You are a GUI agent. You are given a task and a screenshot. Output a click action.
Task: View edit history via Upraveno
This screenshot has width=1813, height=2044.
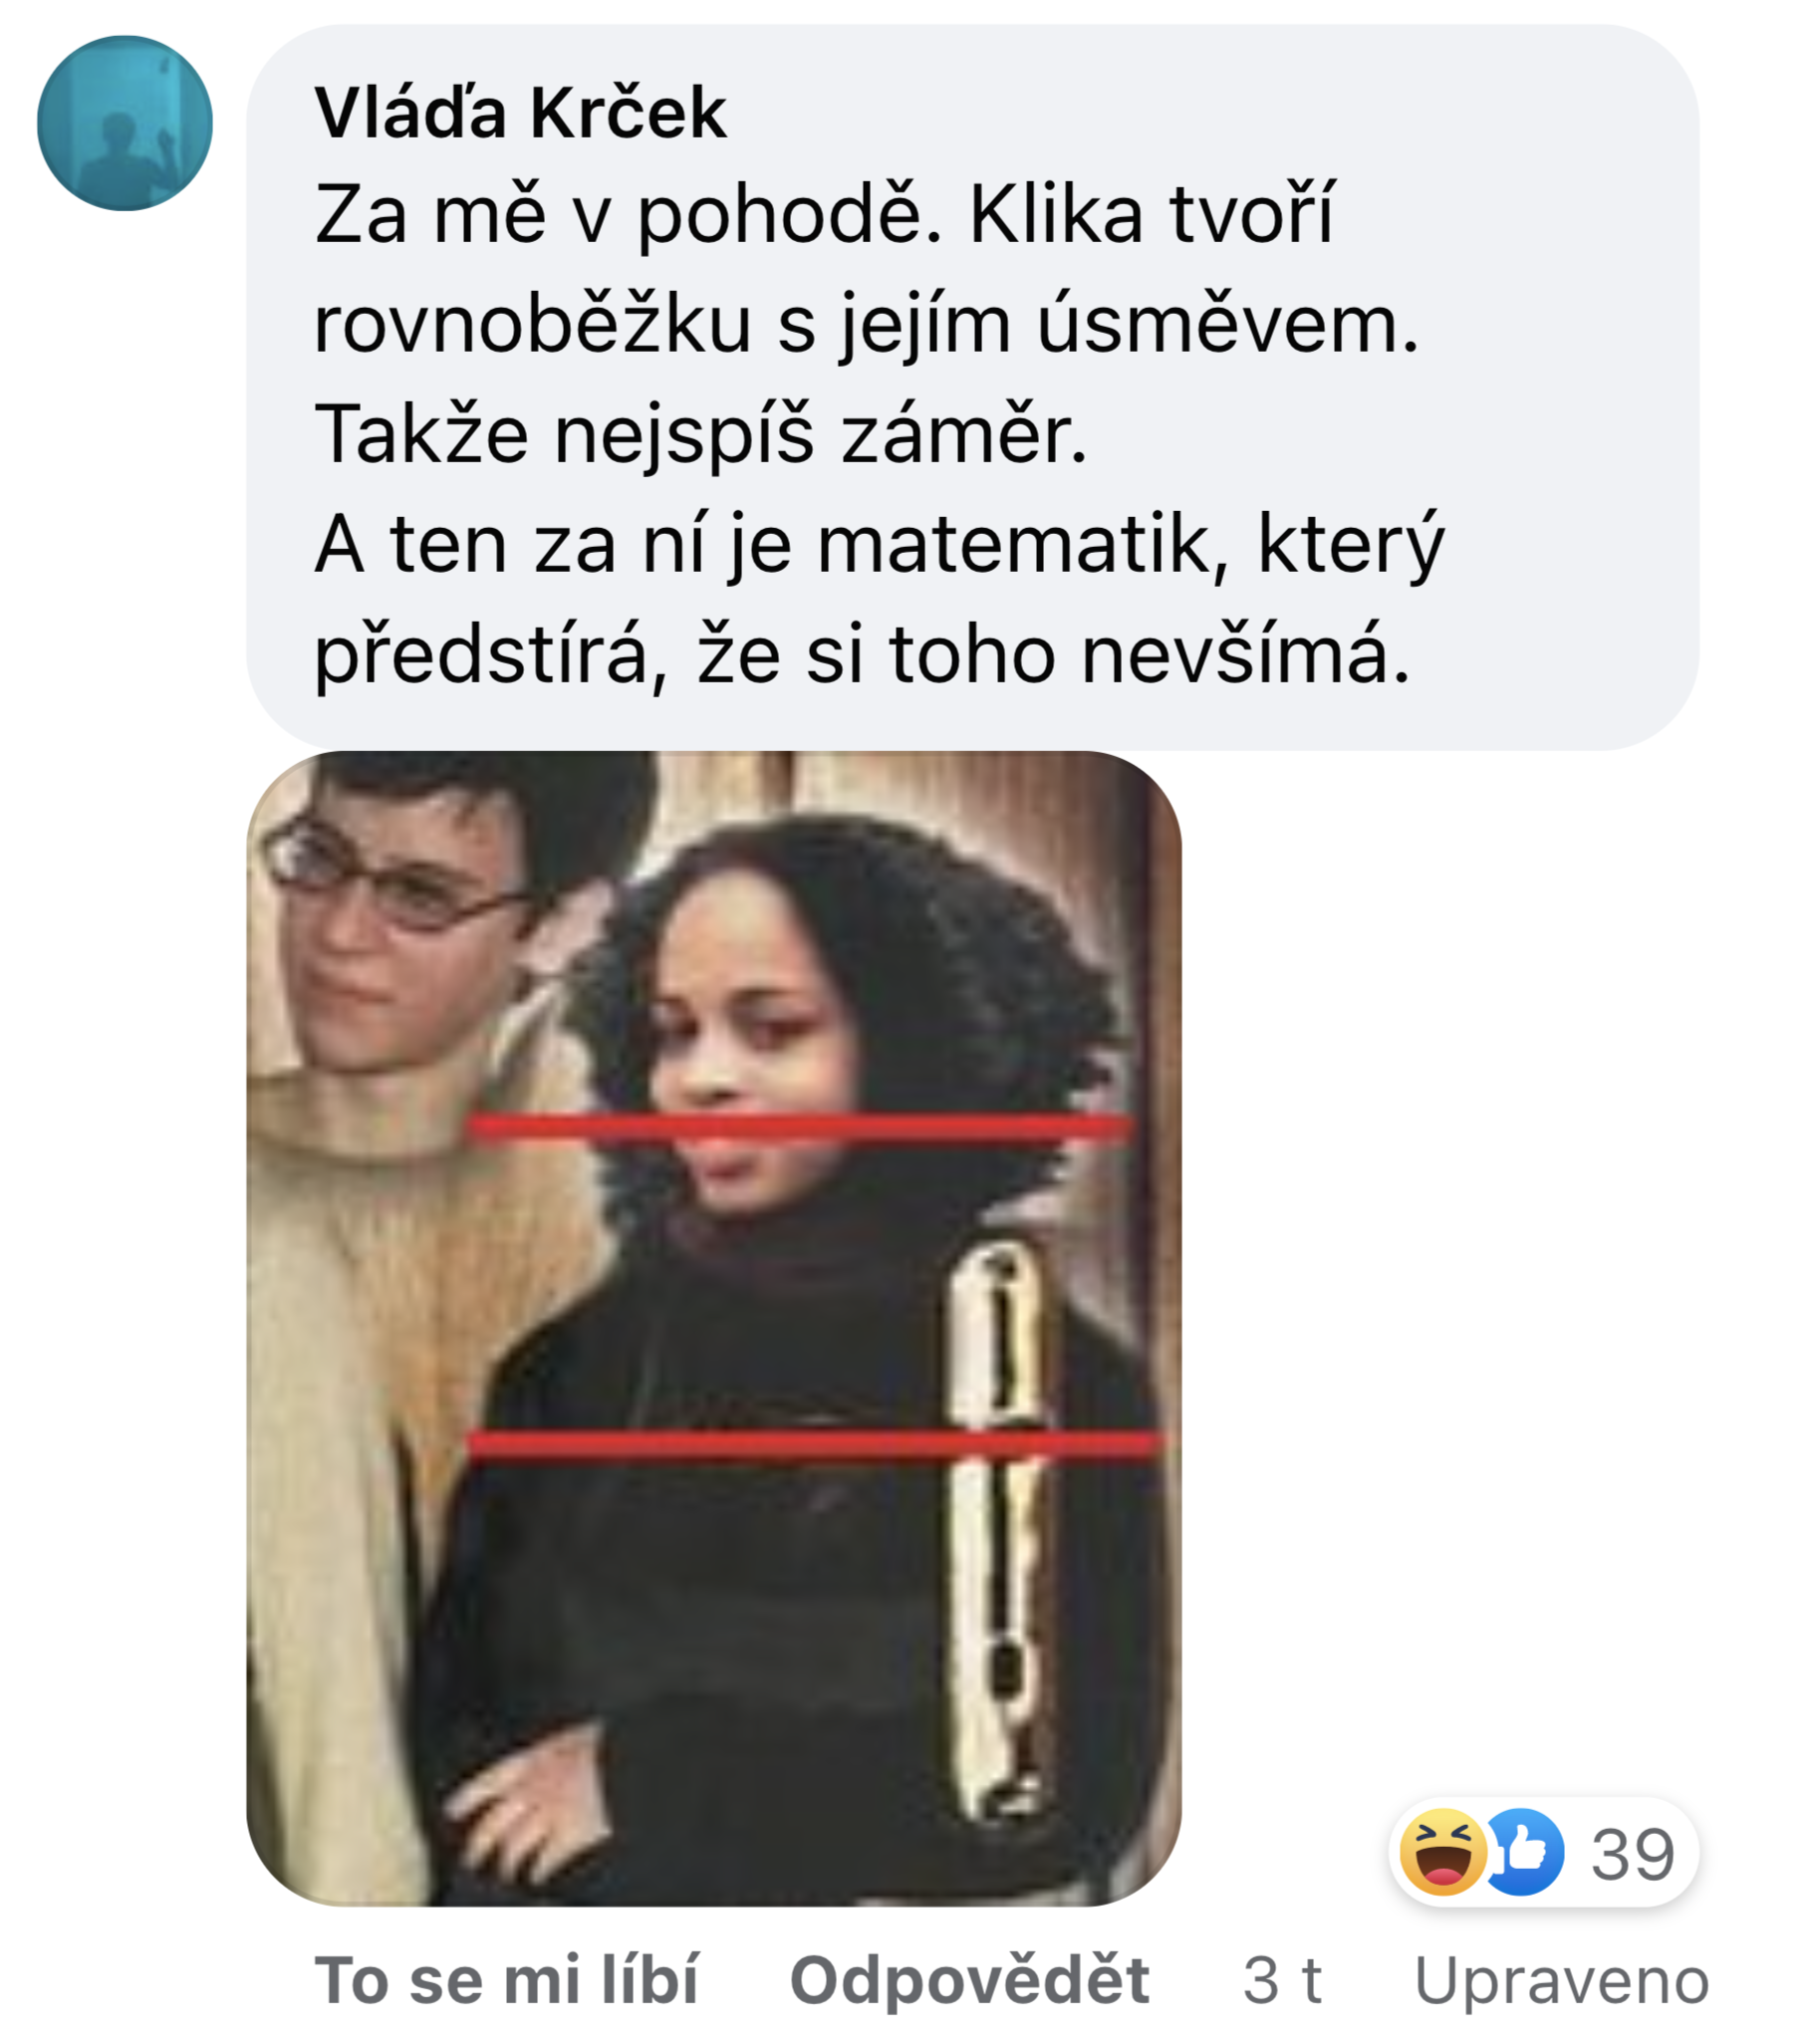pos(1561,1981)
